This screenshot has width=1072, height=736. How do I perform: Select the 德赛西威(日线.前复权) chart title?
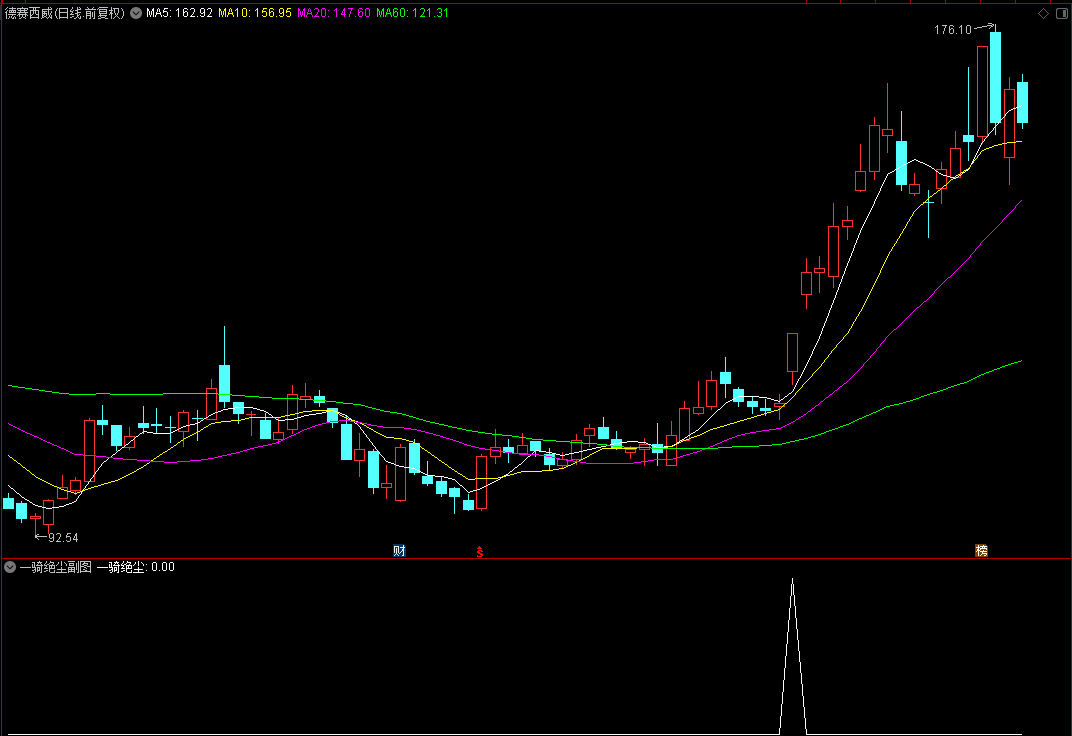pyautogui.click(x=65, y=13)
